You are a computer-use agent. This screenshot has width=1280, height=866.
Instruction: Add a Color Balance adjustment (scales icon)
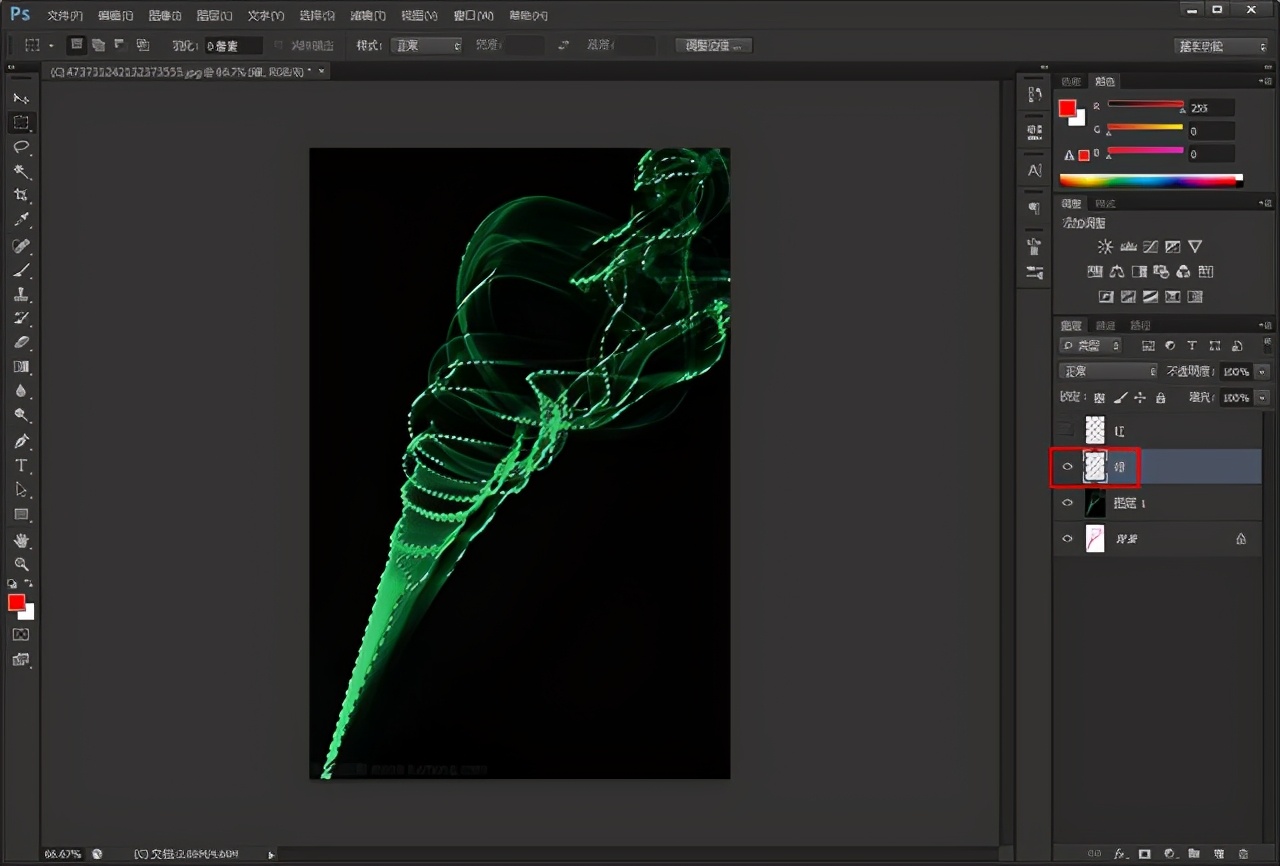[x=1116, y=271]
